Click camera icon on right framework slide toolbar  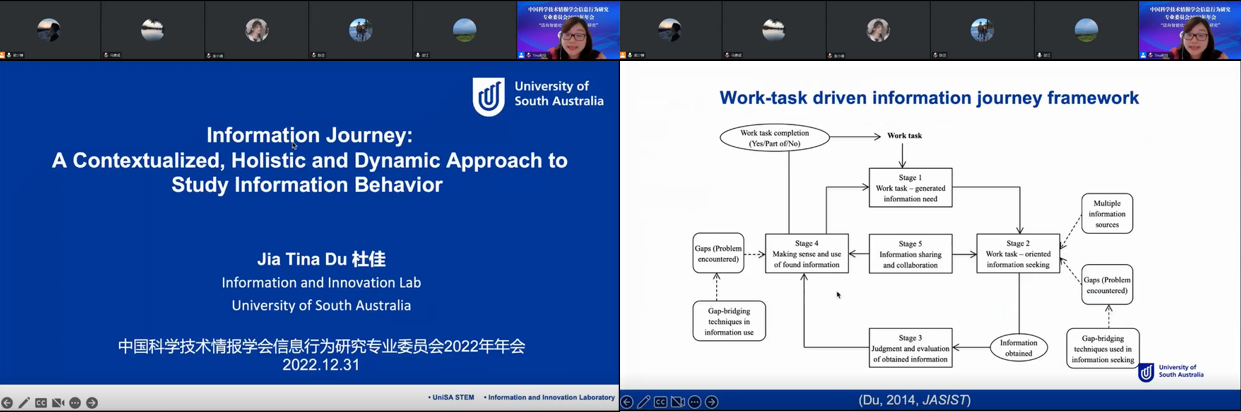[x=678, y=402]
